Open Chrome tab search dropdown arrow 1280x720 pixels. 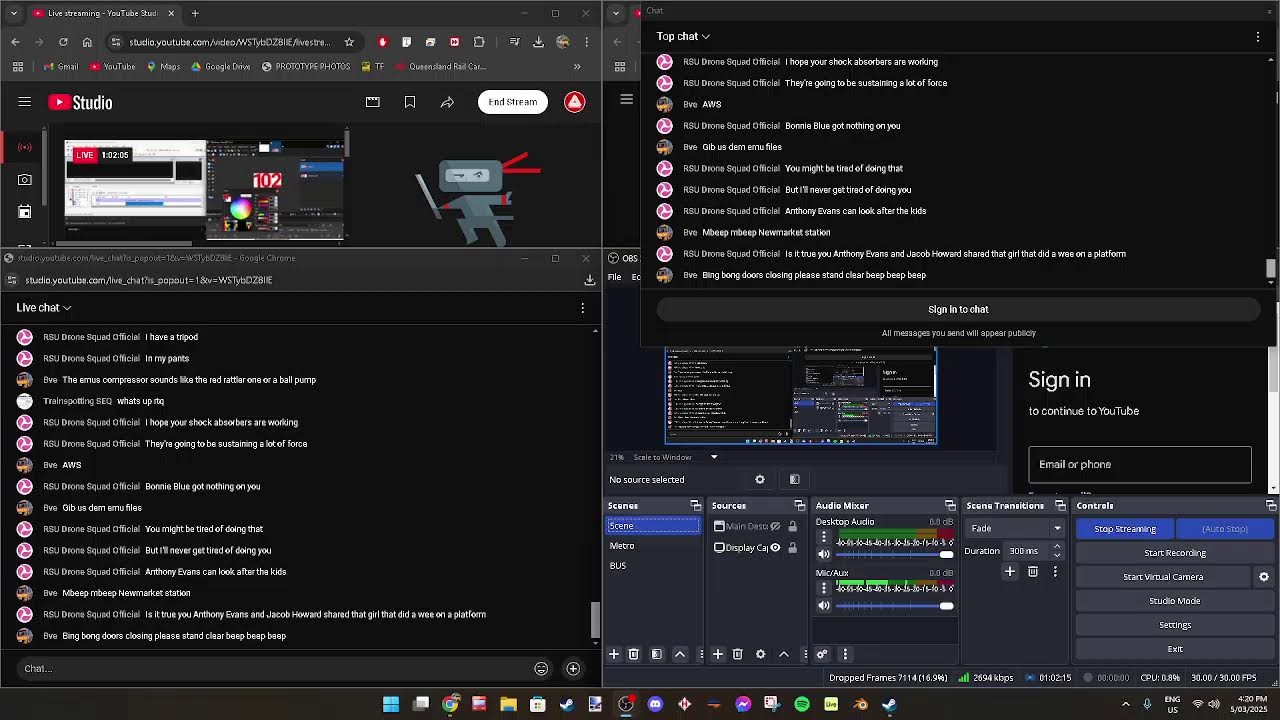pos(13,13)
